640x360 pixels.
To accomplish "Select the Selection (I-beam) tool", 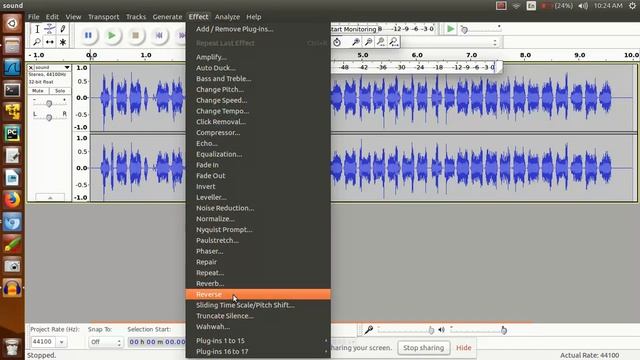I will [x=37, y=29].
